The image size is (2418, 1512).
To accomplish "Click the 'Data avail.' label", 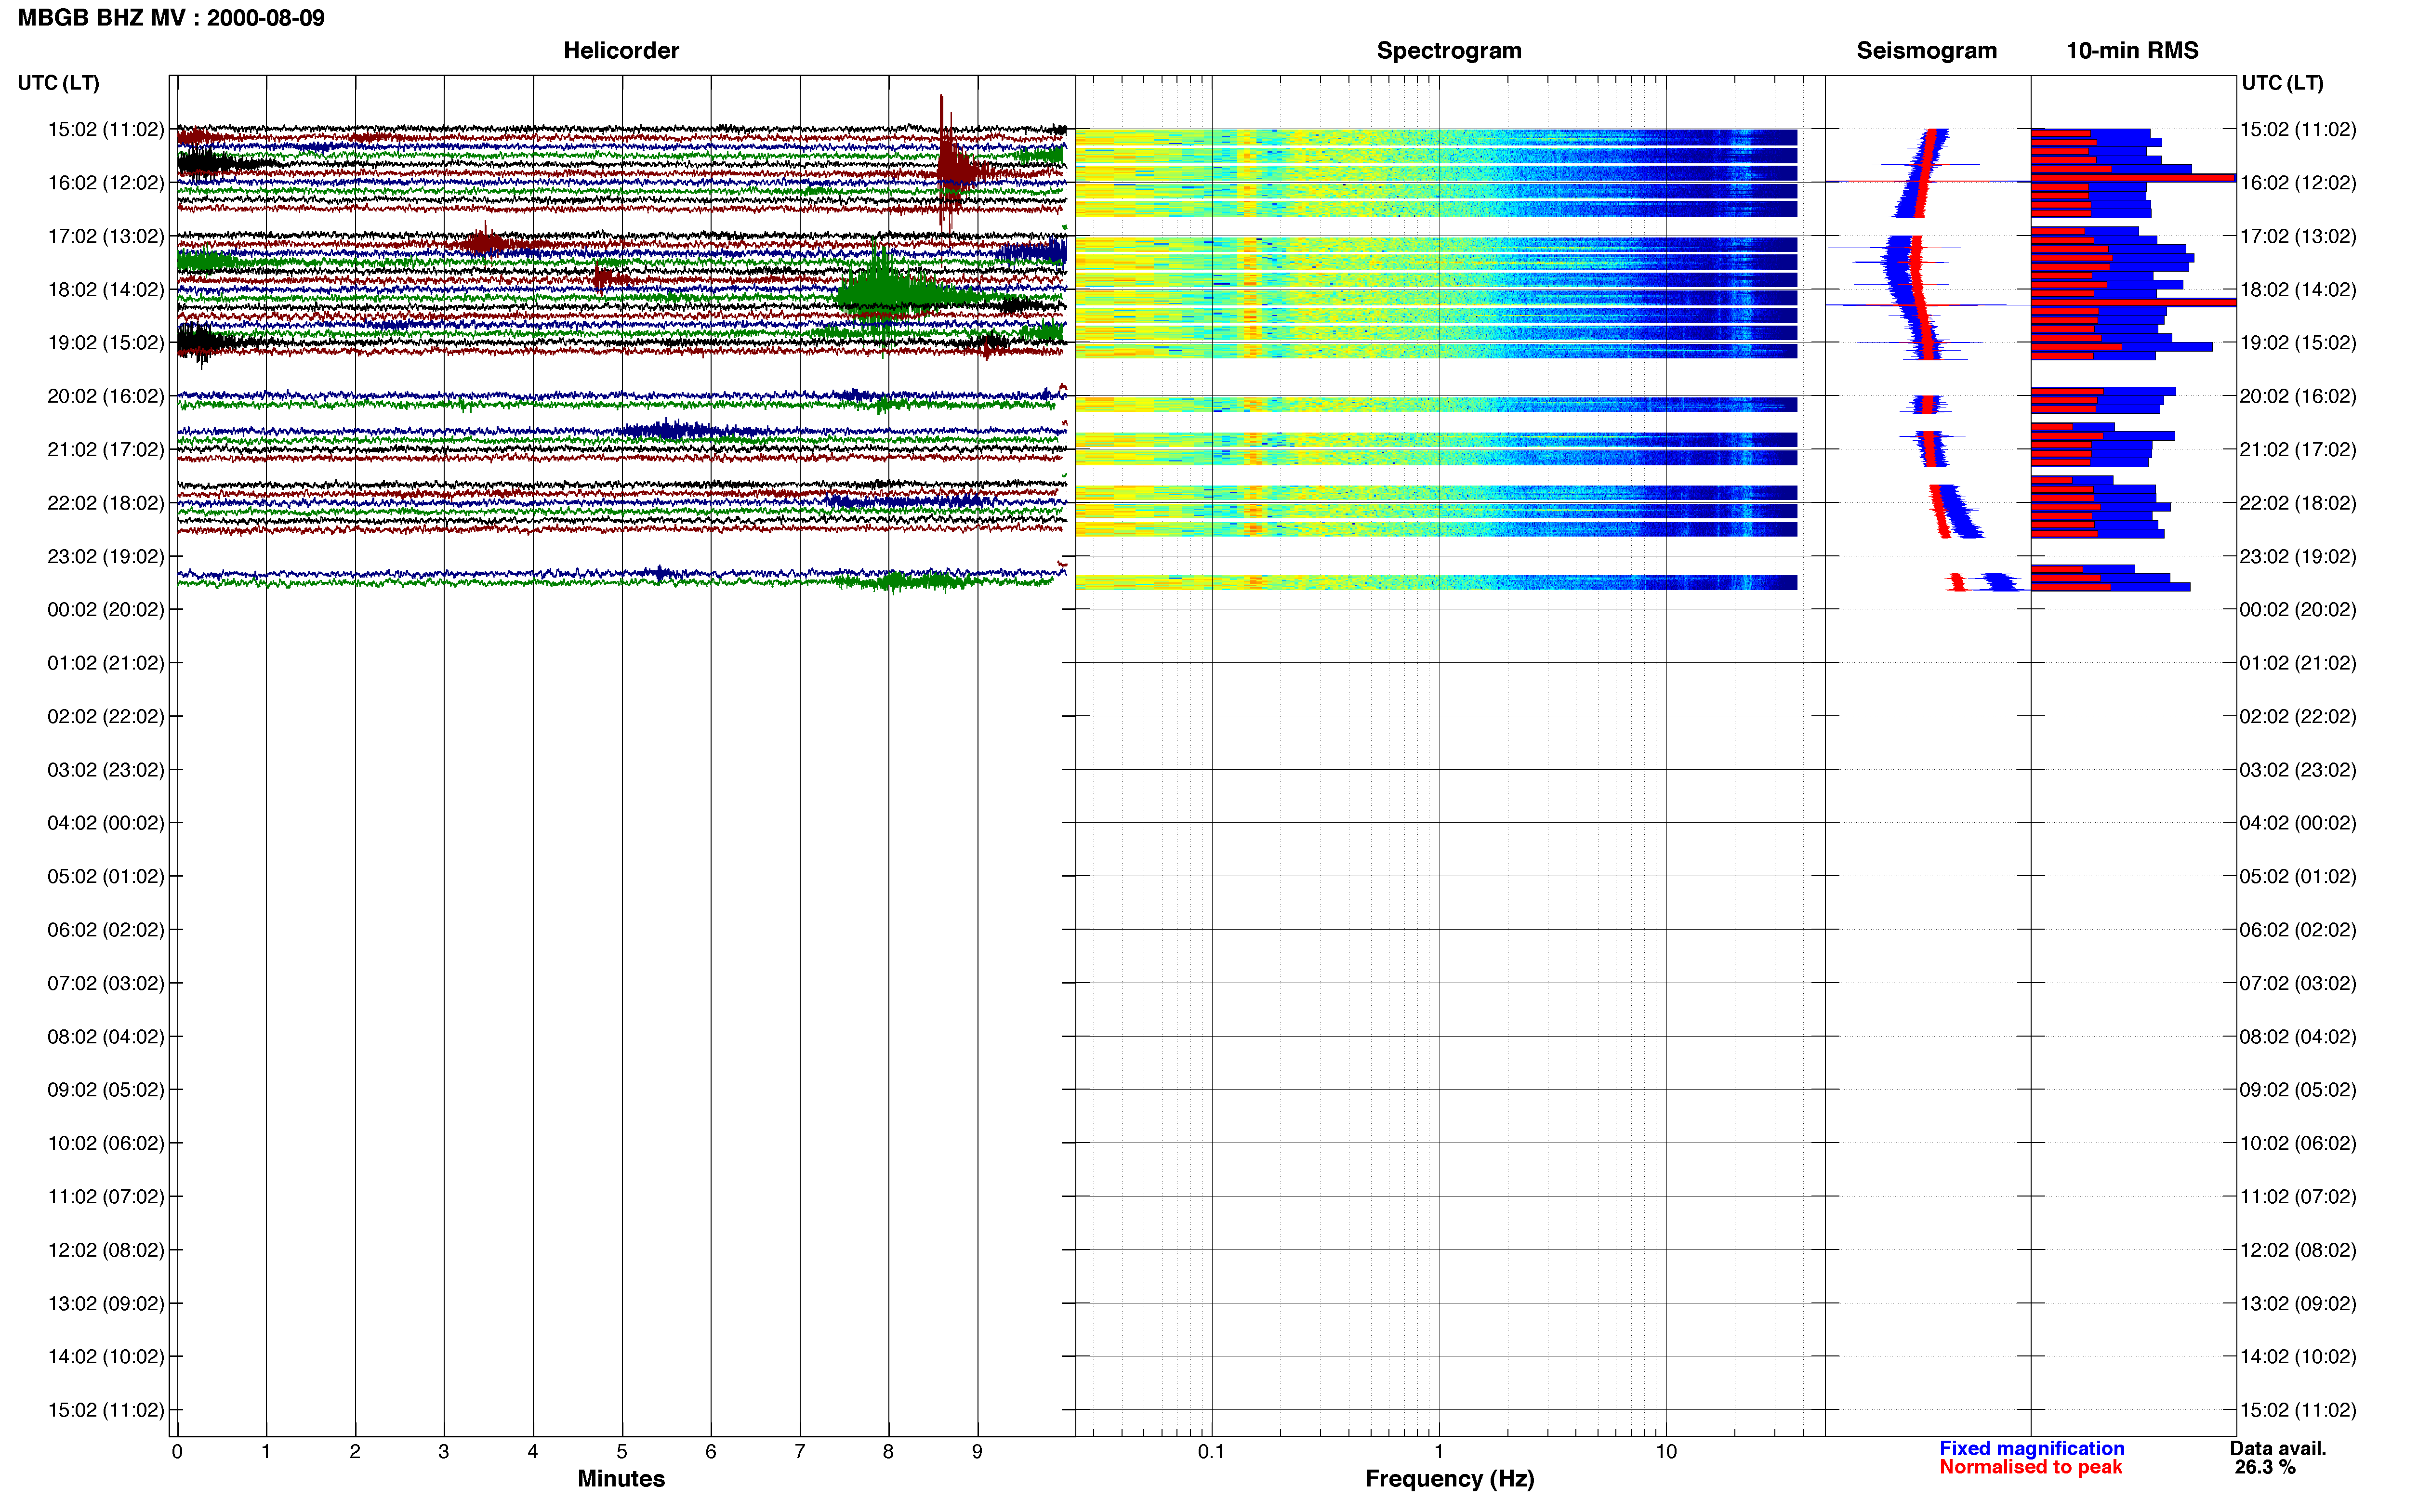I will coord(2278,1448).
